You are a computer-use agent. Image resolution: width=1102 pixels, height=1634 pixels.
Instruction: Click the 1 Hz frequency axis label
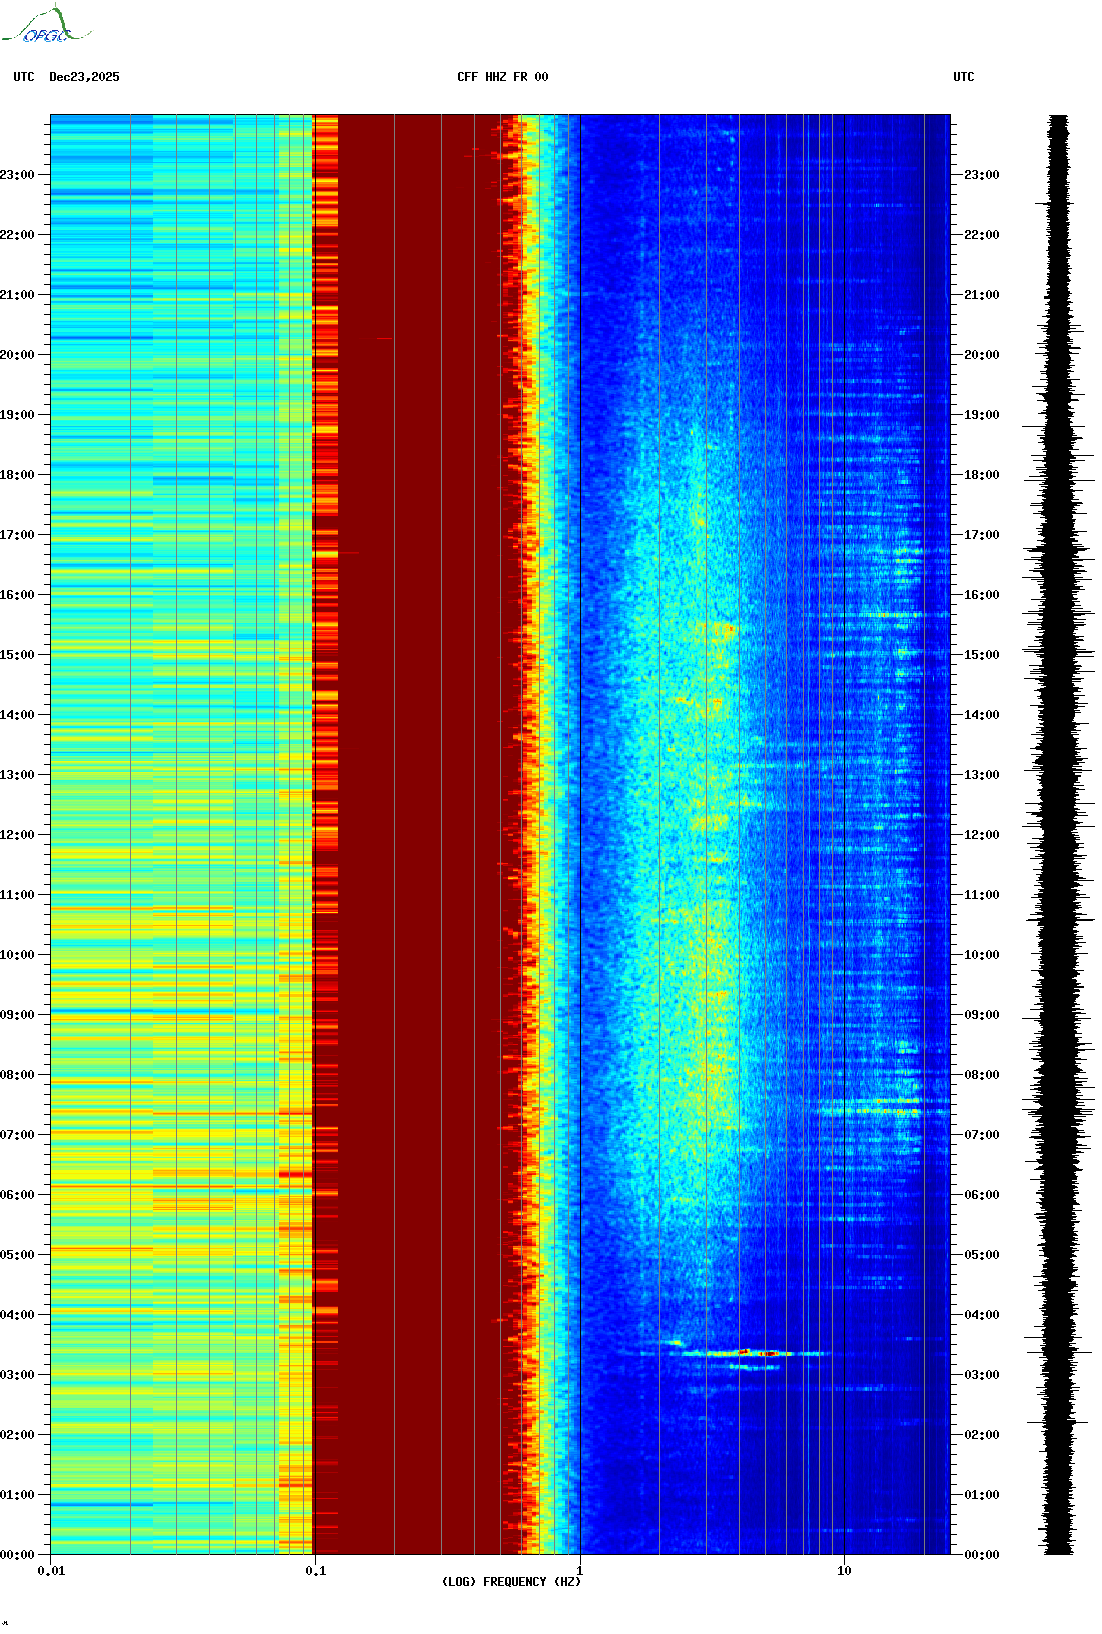point(580,1571)
